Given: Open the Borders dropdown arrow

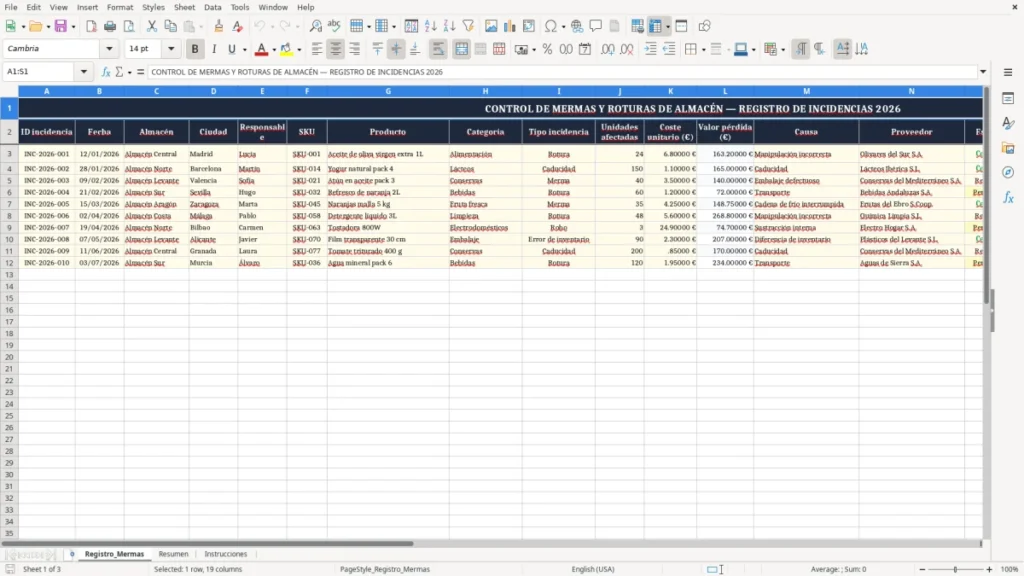Looking at the screenshot, I should tap(703, 50).
